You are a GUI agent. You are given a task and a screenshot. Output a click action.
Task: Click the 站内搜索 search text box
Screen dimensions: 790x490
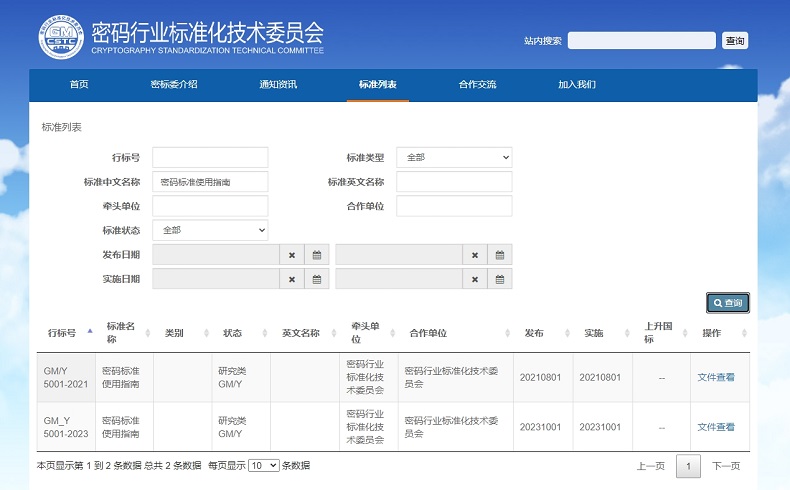click(641, 41)
